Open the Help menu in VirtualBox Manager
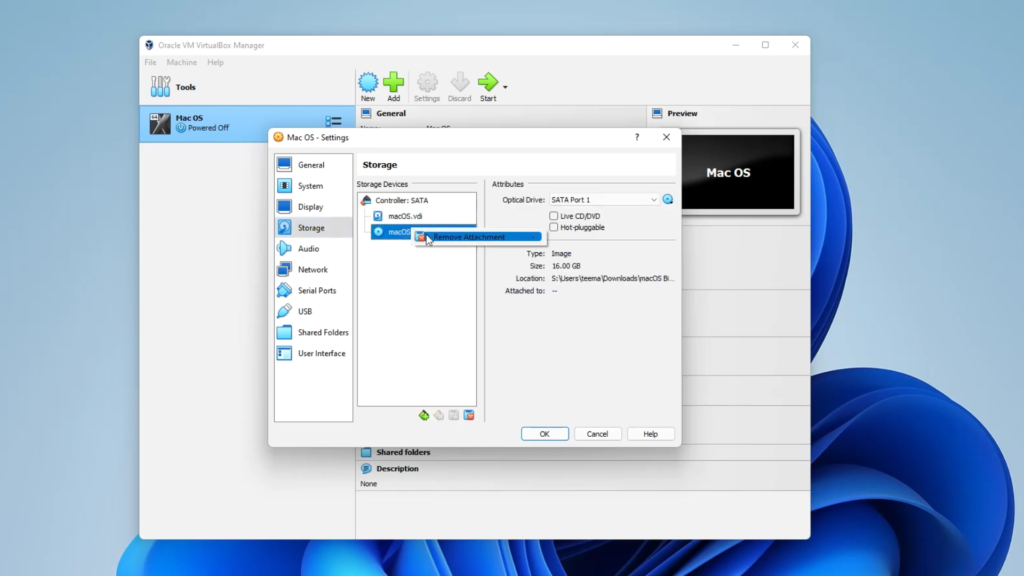 point(216,63)
